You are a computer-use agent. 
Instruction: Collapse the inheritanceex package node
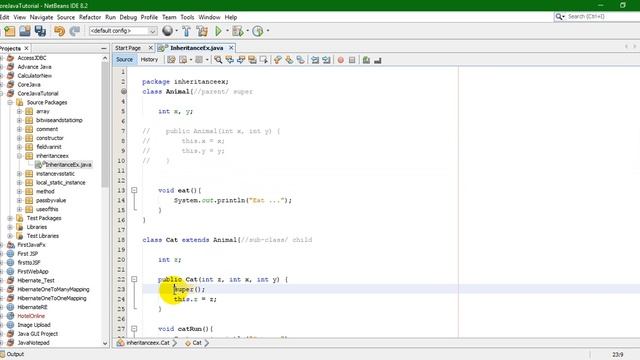[x=19, y=156]
